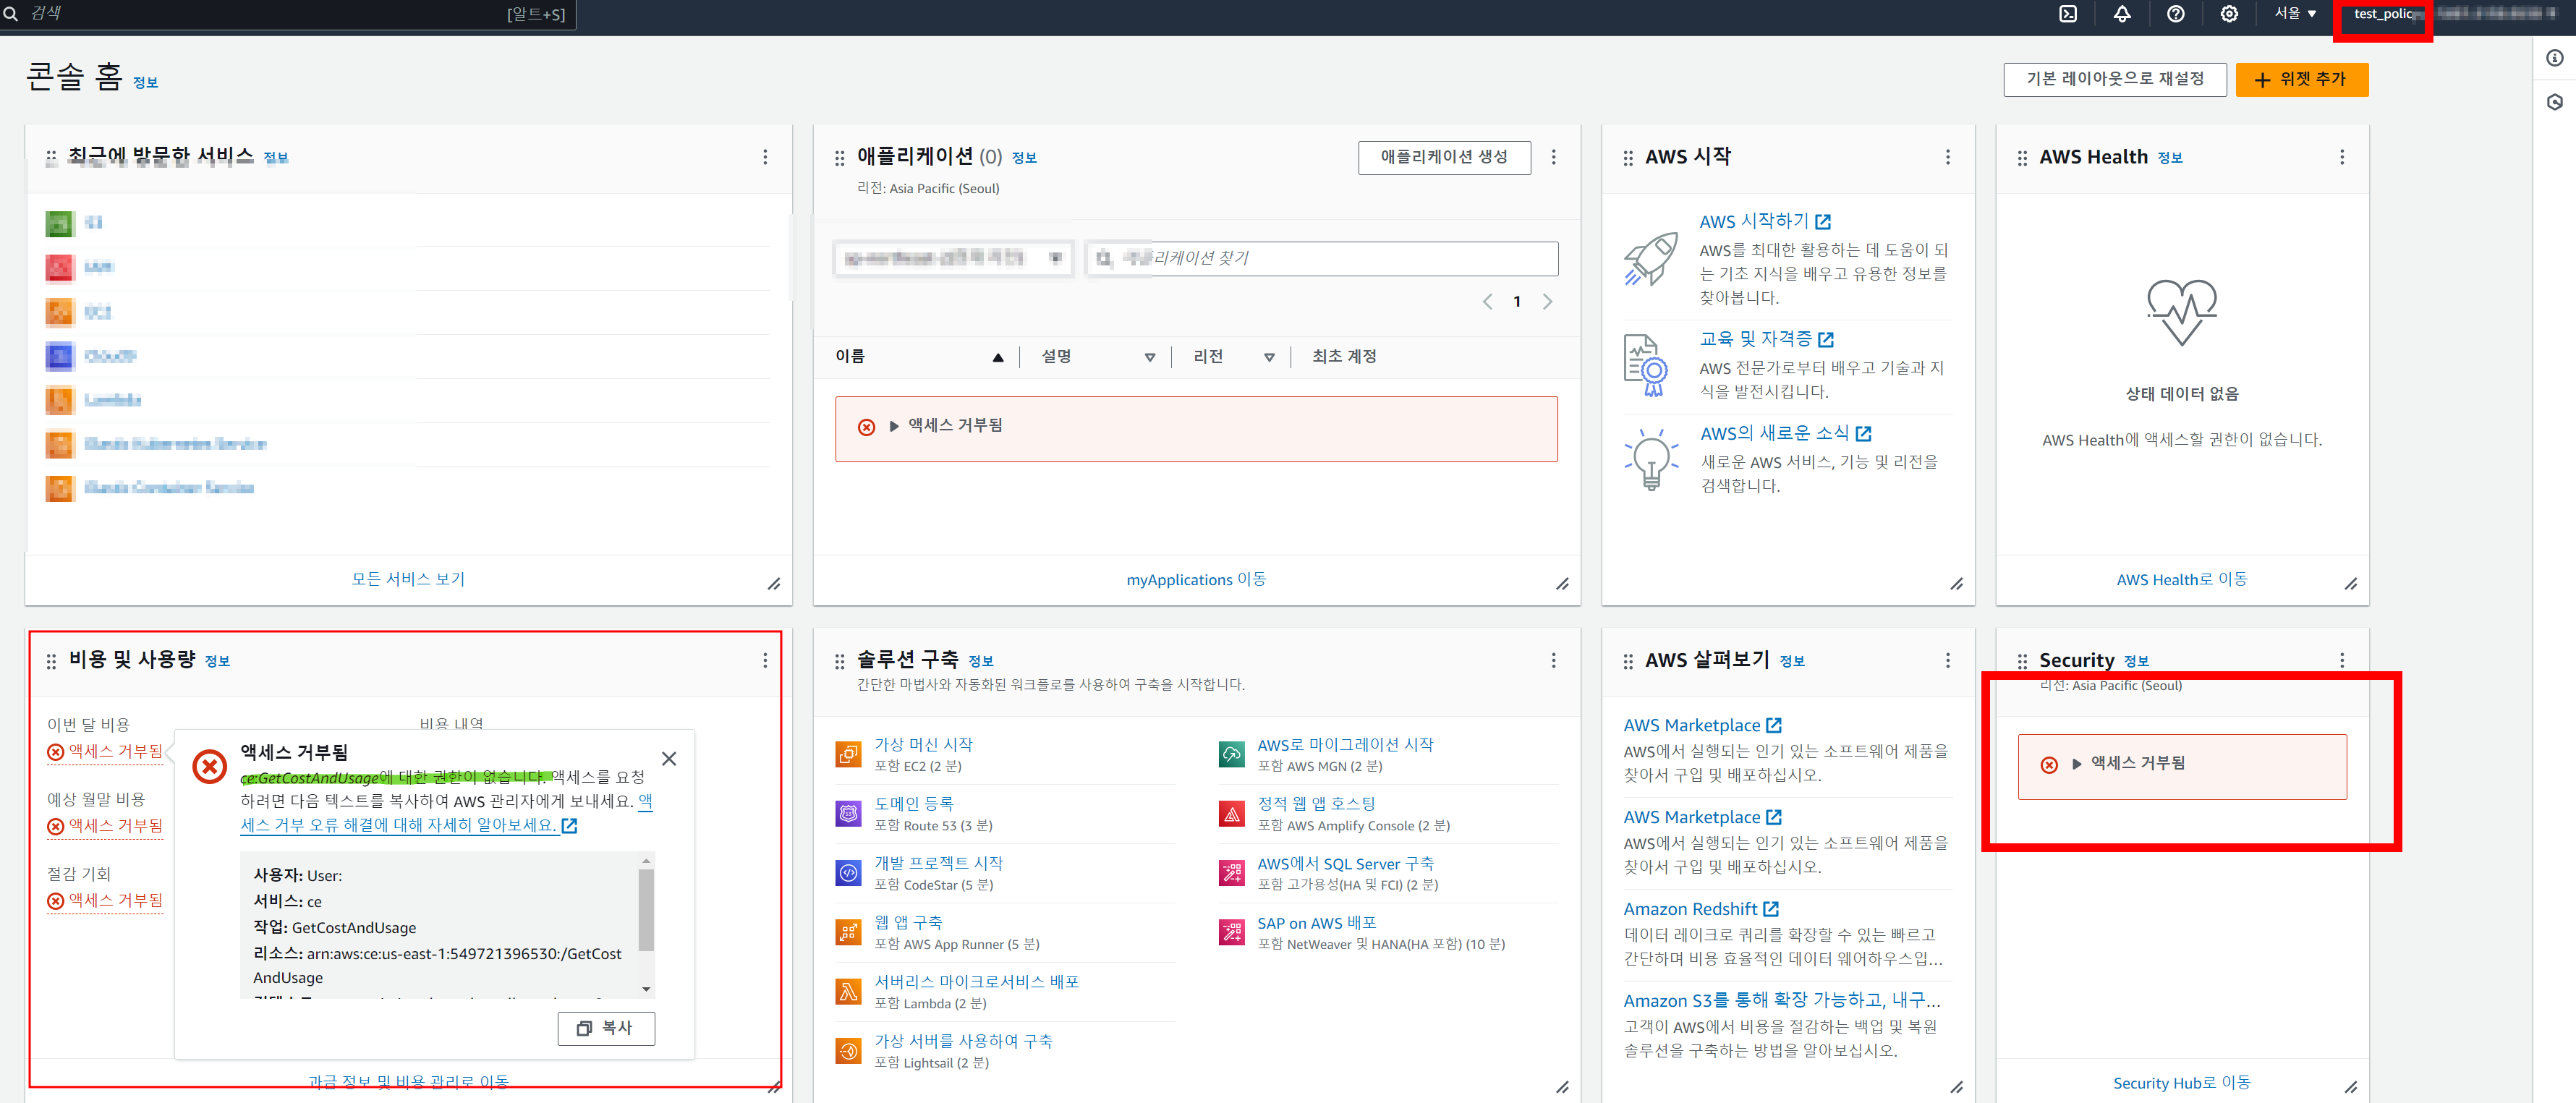Expand 액세스 거부됨 in Security widget

pyautogui.click(x=2077, y=764)
